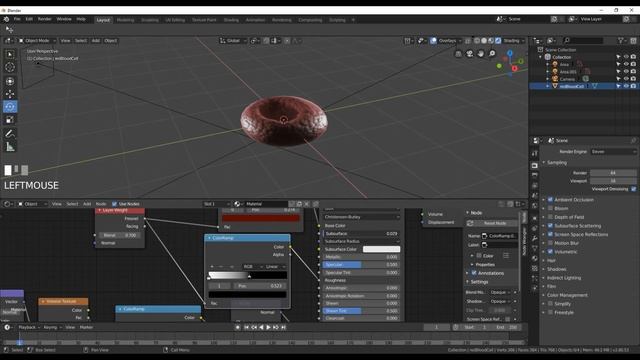Click the Subsurface Color white swatch

point(381,249)
